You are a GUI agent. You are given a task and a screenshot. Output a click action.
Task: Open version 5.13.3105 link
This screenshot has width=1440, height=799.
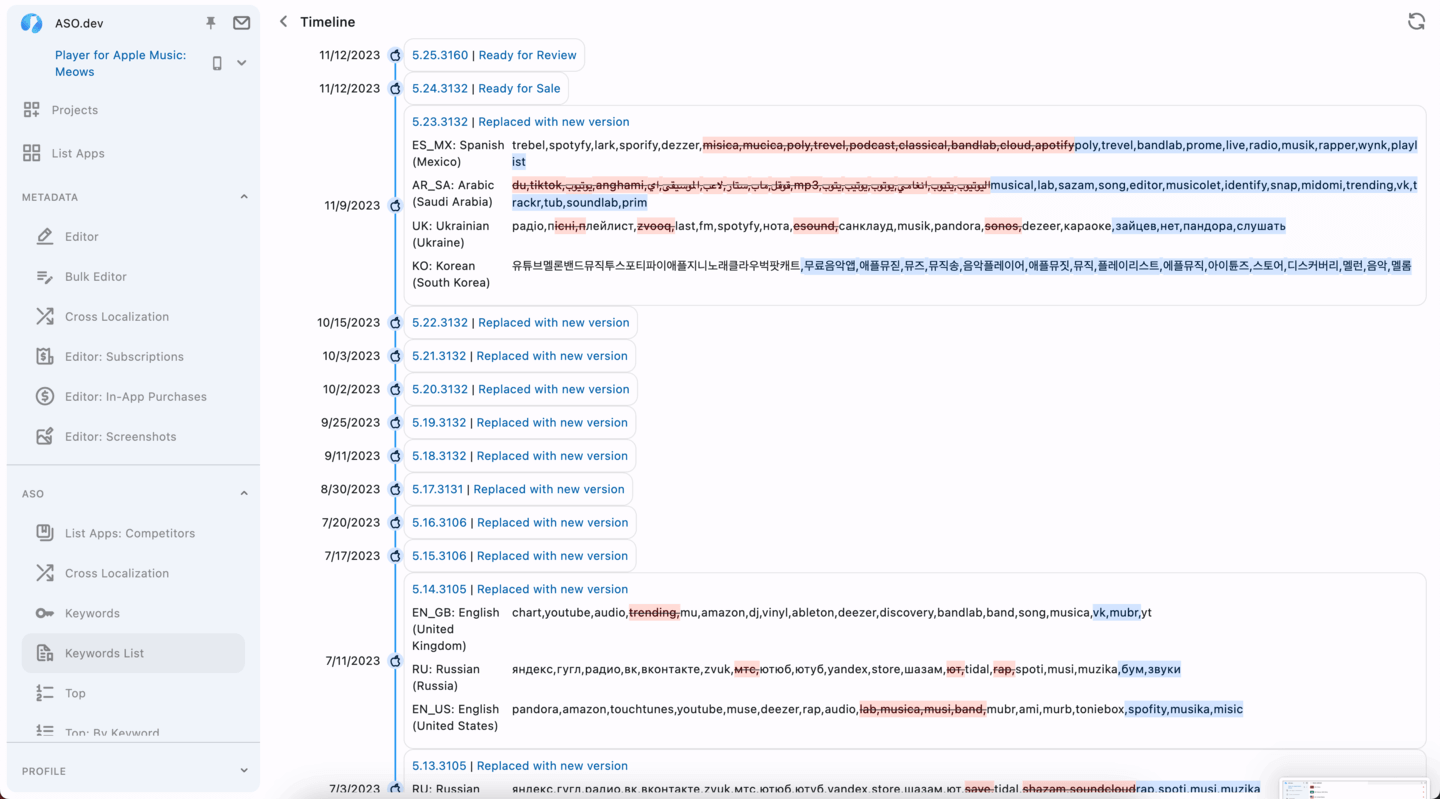point(439,766)
